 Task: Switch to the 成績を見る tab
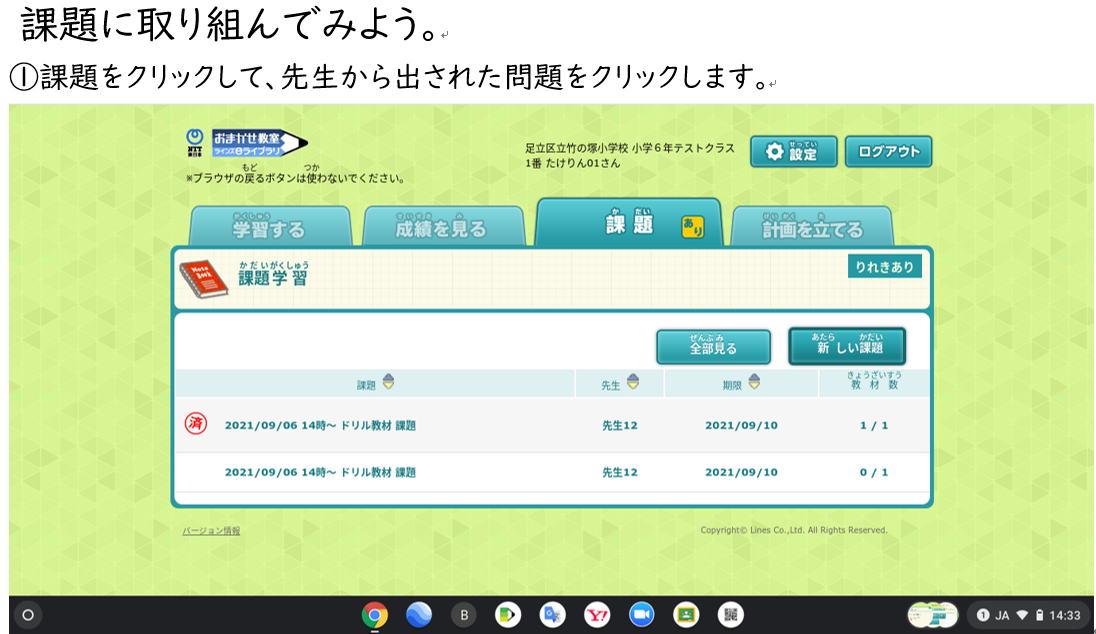point(441,228)
